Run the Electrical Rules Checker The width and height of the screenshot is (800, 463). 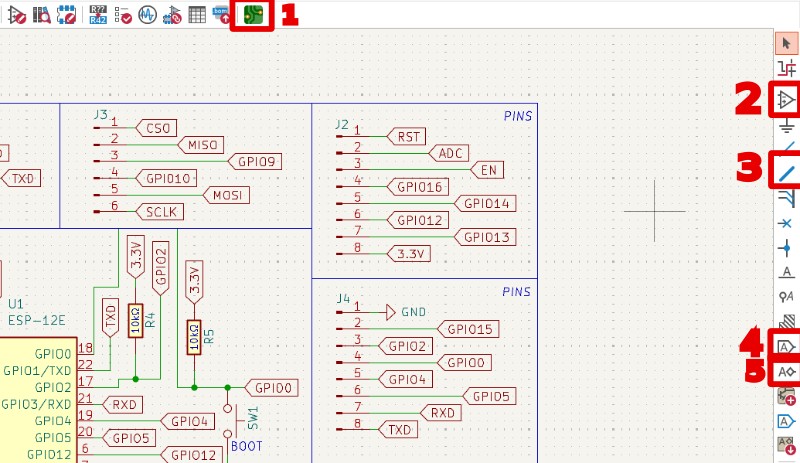[x=122, y=15]
